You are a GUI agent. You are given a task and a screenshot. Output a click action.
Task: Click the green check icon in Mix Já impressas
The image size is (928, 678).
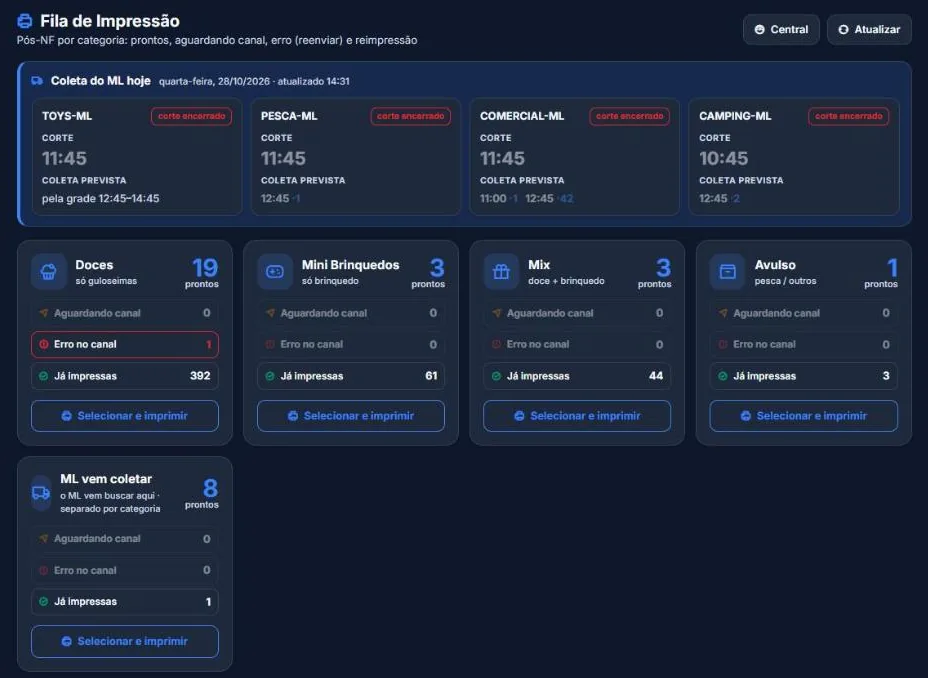coord(497,376)
